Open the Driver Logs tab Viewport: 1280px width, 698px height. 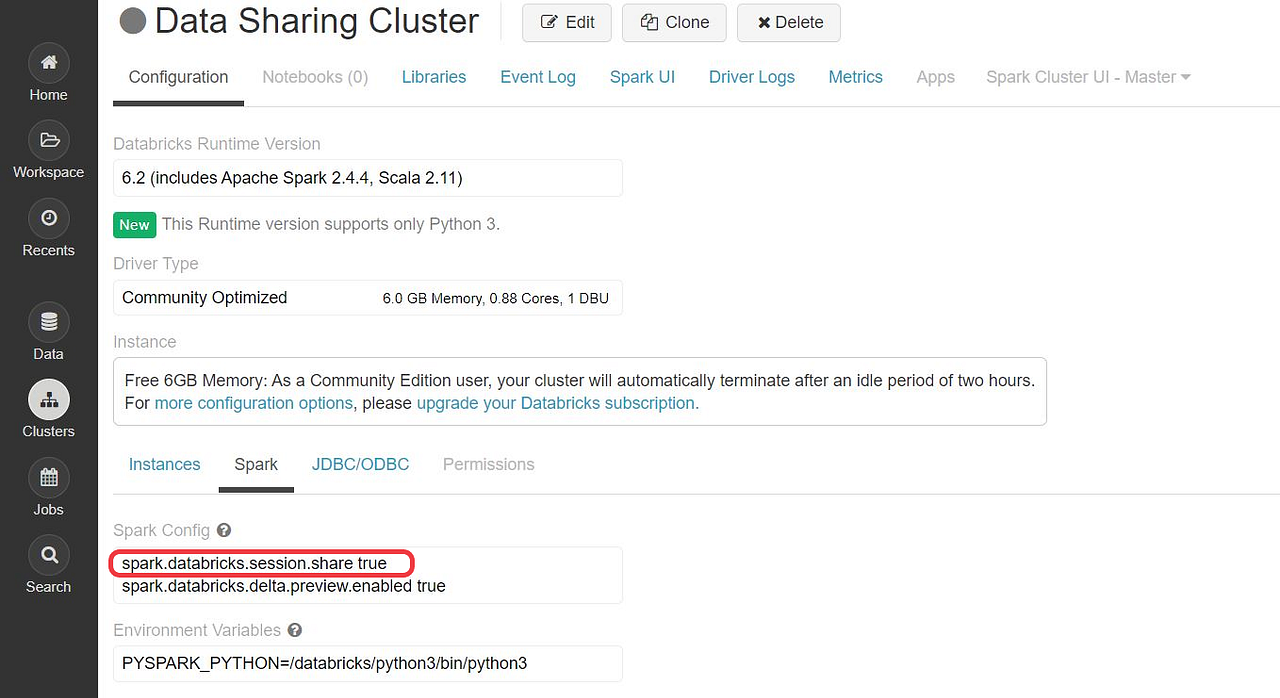(752, 77)
